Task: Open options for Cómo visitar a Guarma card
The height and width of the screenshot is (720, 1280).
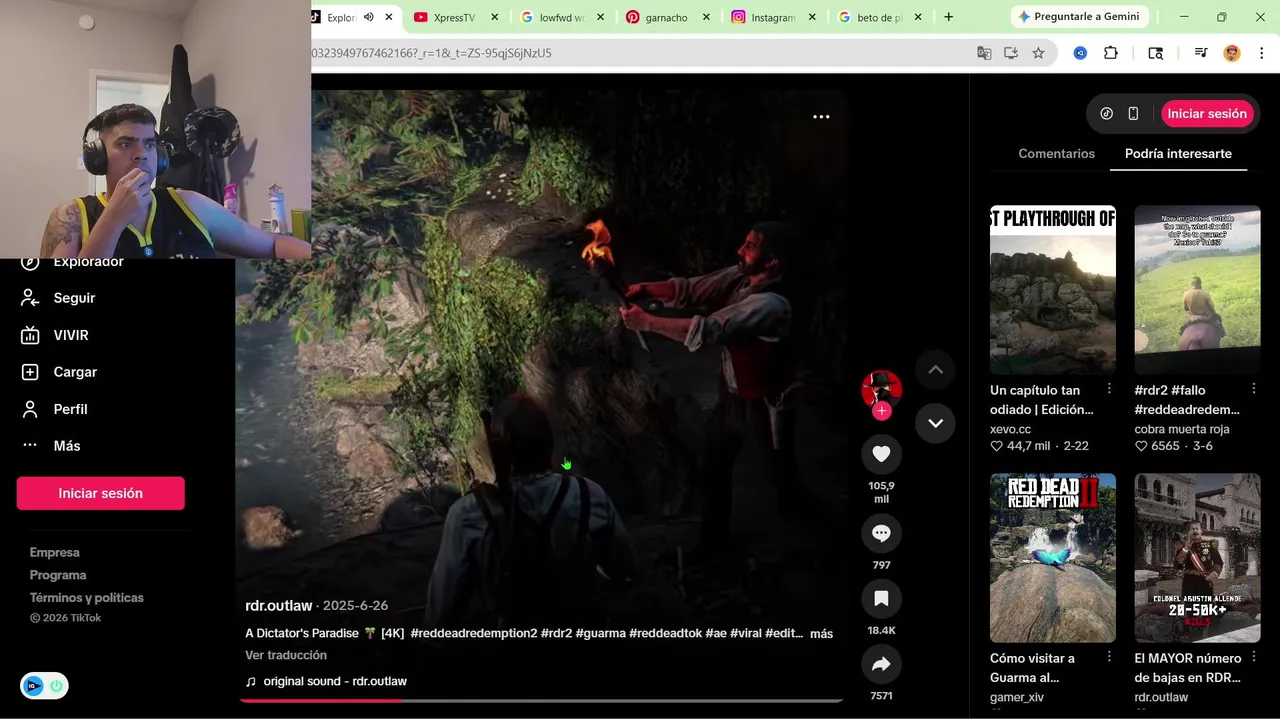Action: (1109, 657)
